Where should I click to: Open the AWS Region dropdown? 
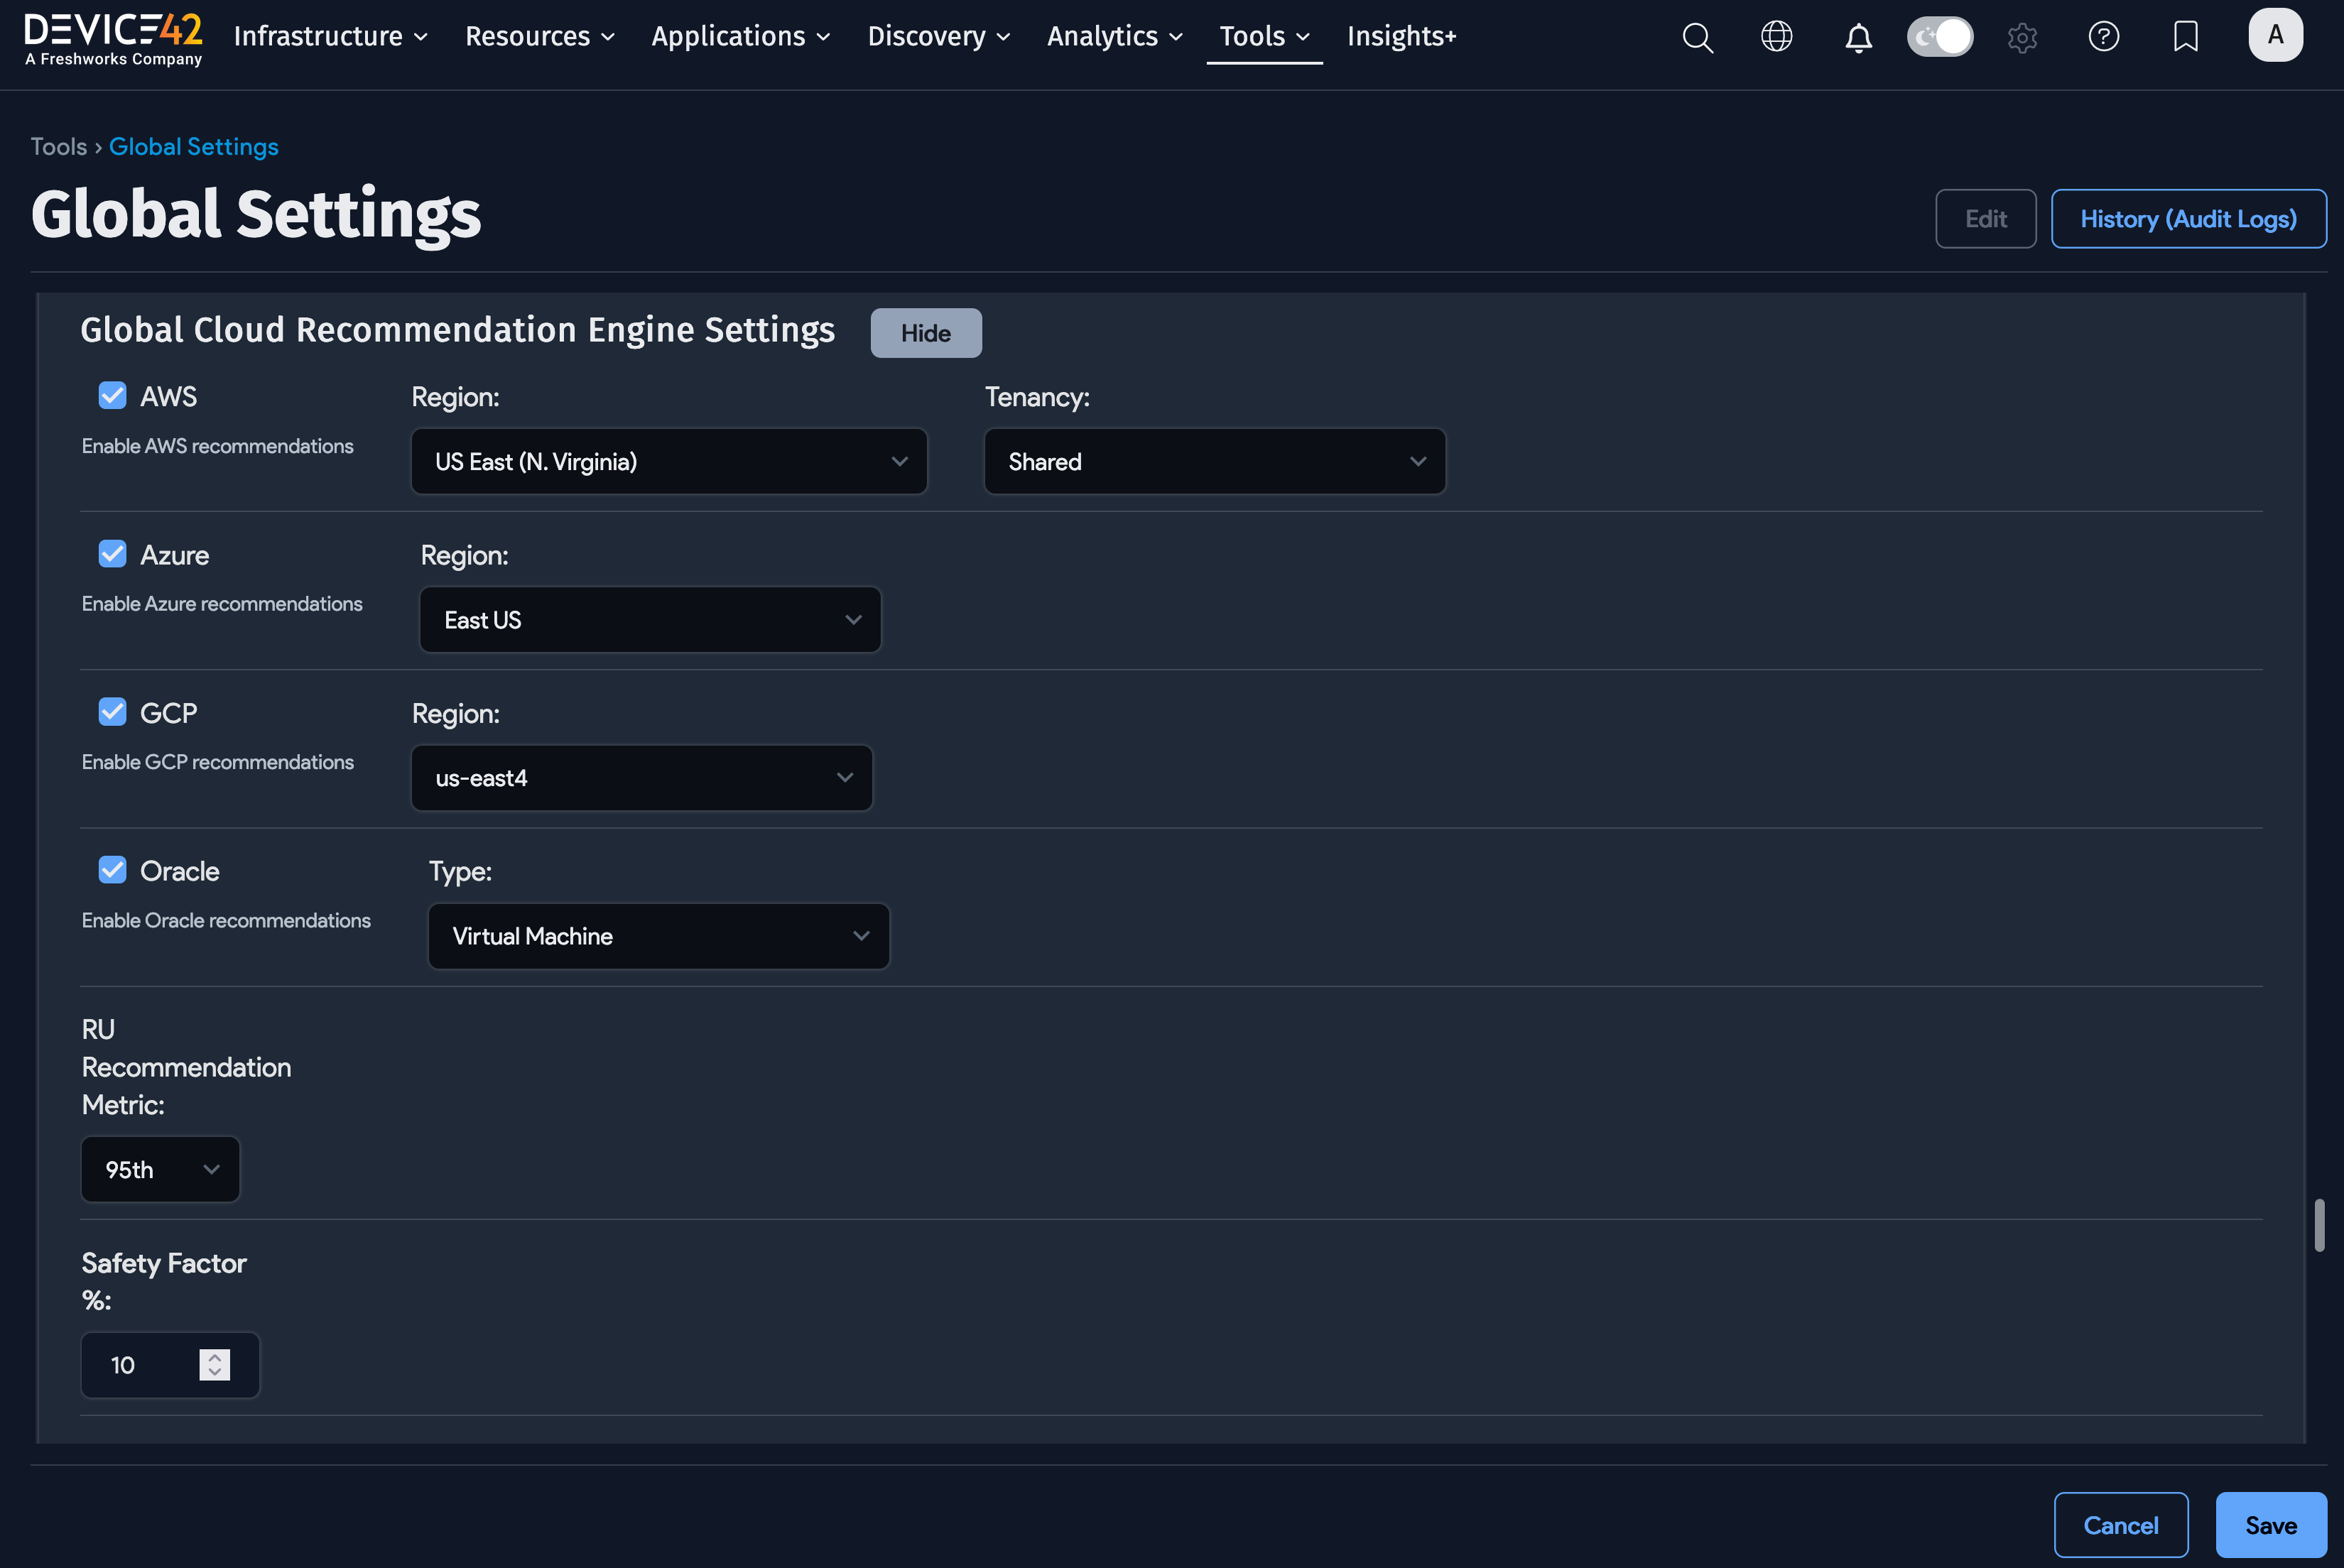tap(669, 461)
